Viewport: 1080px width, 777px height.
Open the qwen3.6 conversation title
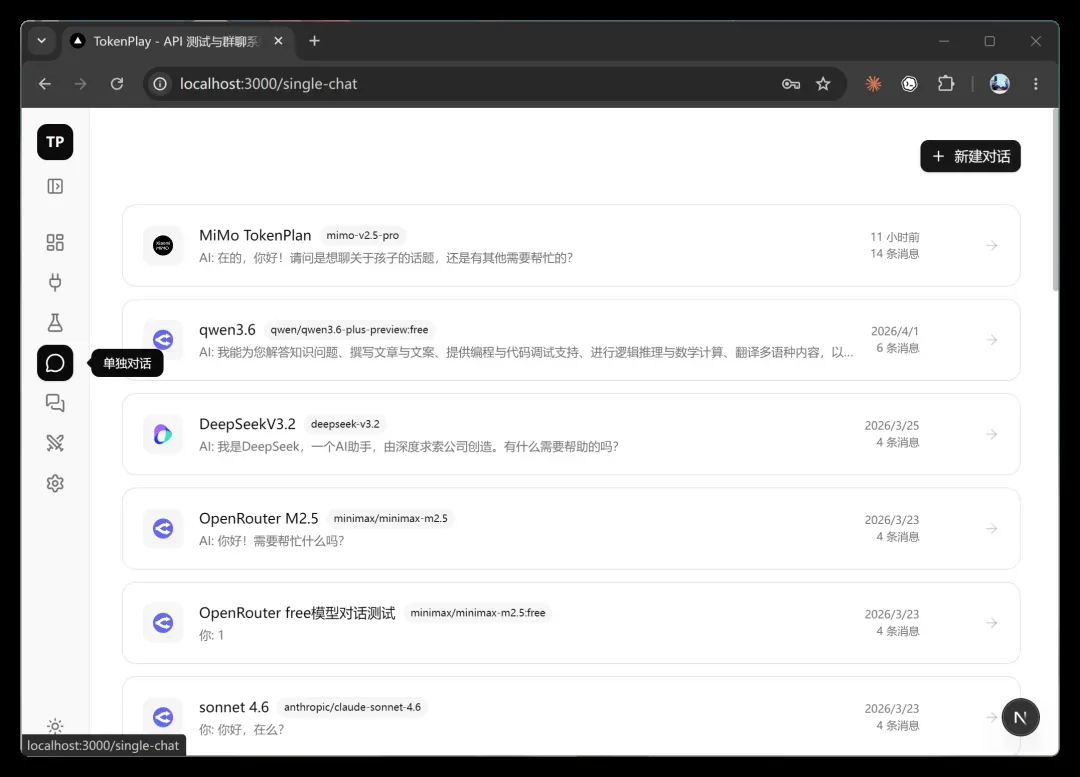(x=227, y=330)
